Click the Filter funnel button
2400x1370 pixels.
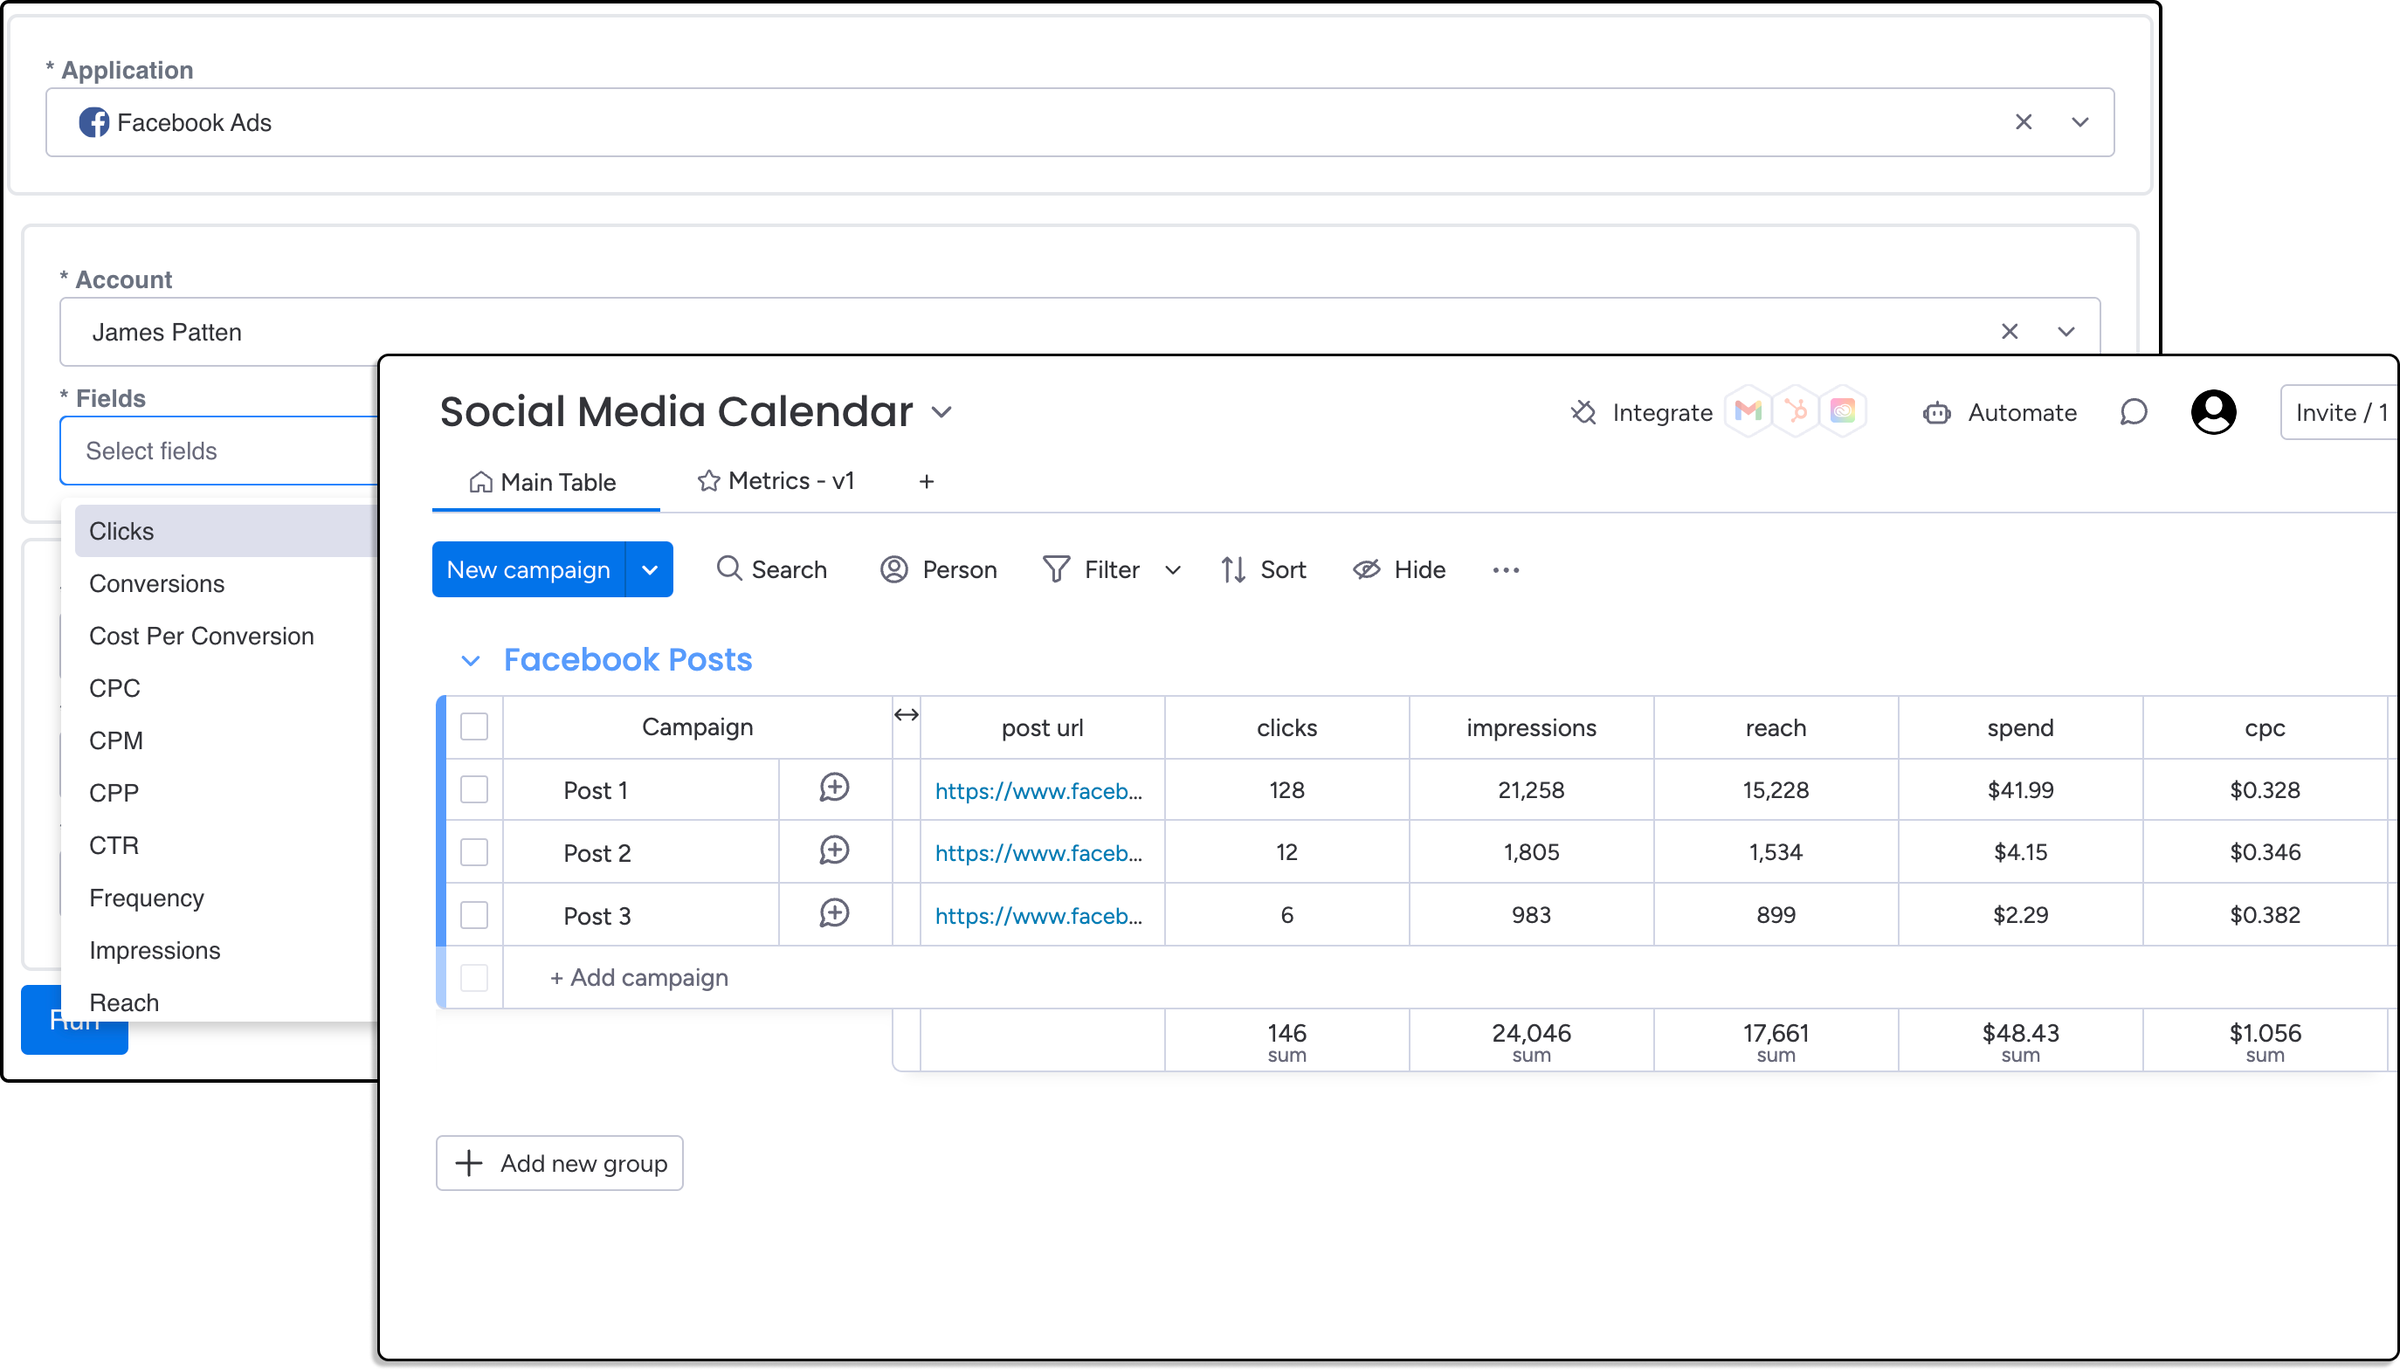[x=1091, y=569]
